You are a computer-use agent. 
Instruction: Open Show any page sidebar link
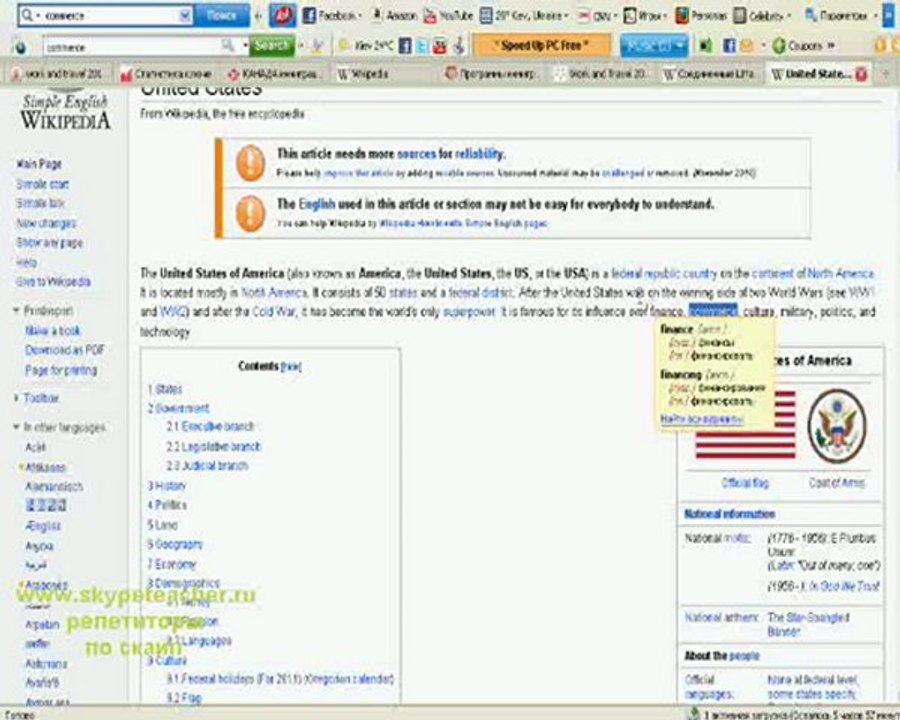[x=49, y=243]
